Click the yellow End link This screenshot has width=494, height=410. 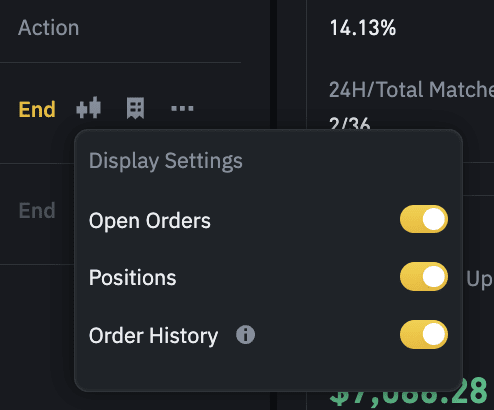point(37,109)
